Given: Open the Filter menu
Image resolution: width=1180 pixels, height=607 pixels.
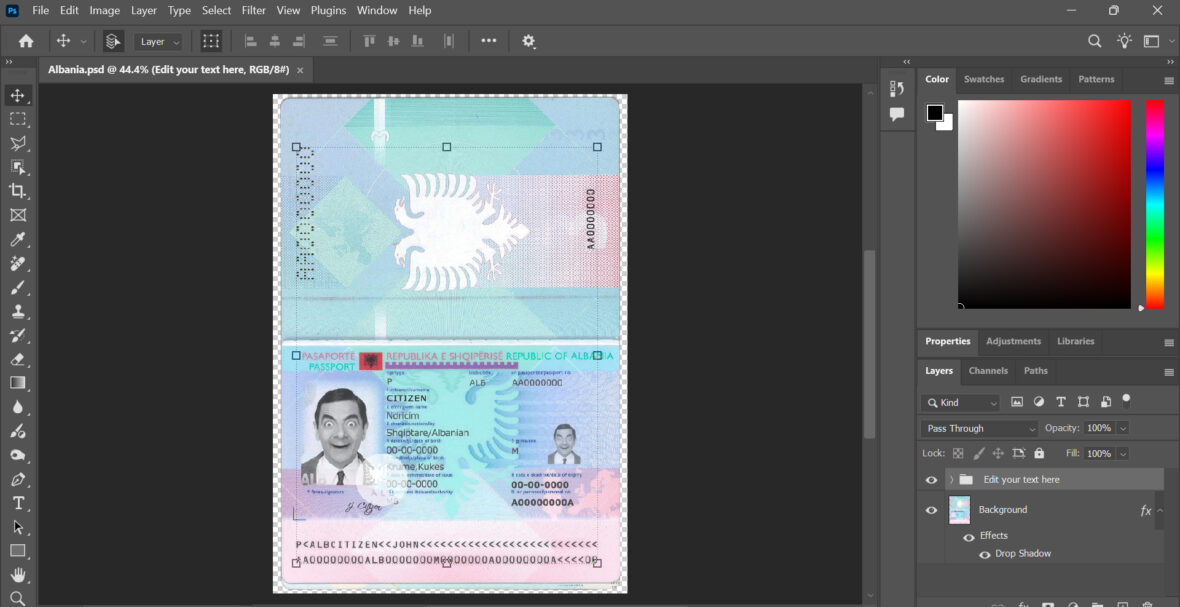Looking at the screenshot, I should (253, 10).
